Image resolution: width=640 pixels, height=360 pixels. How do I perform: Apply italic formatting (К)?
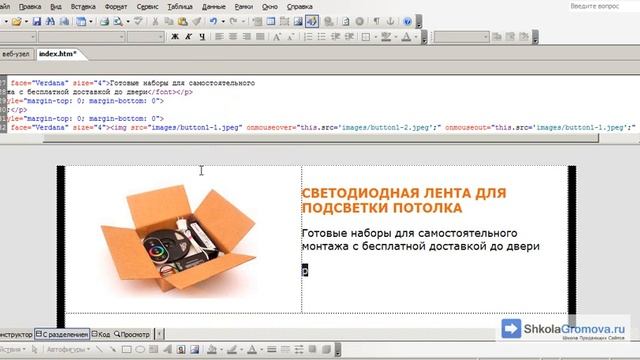(188, 37)
